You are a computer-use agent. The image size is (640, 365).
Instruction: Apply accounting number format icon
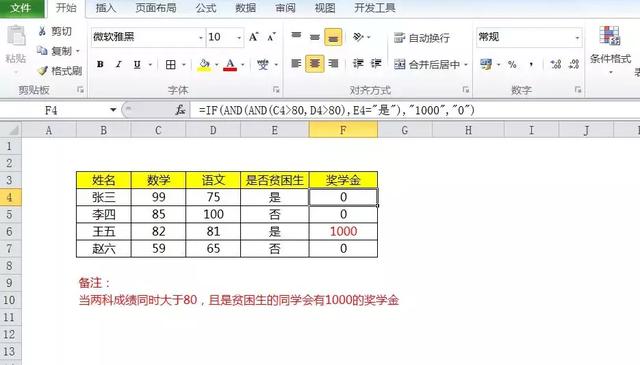coord(486,64)
